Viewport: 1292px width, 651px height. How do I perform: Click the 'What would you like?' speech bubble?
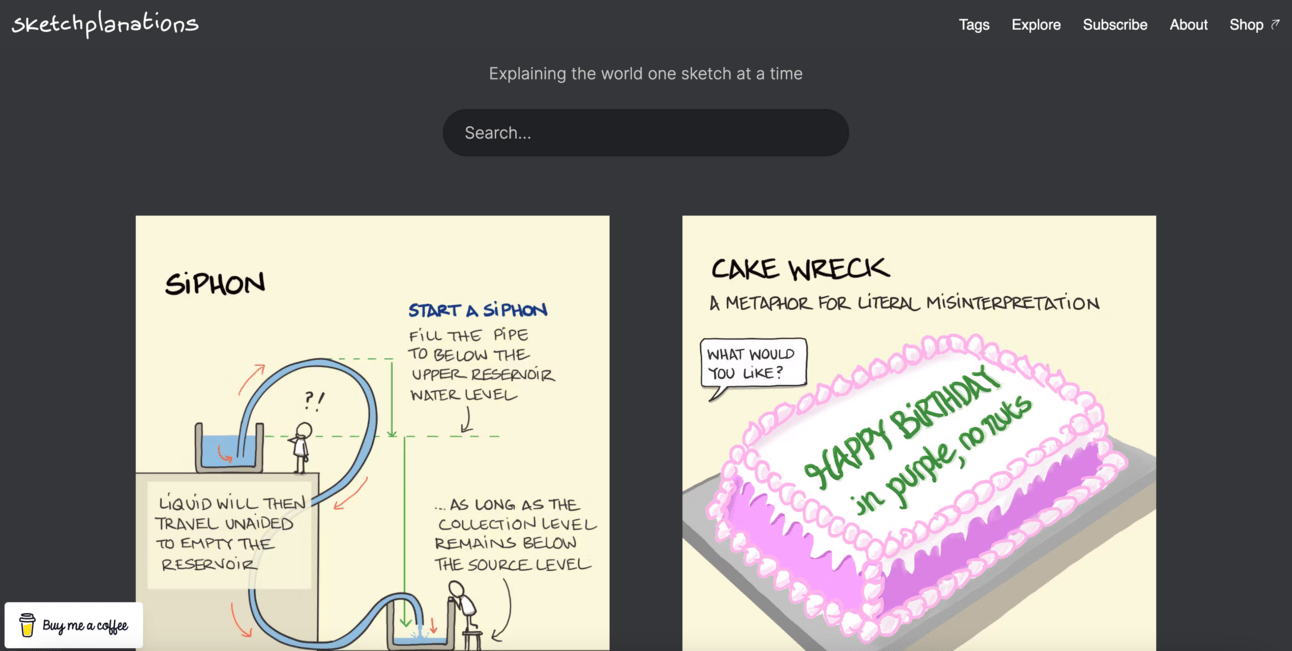[x=754, y=366]
